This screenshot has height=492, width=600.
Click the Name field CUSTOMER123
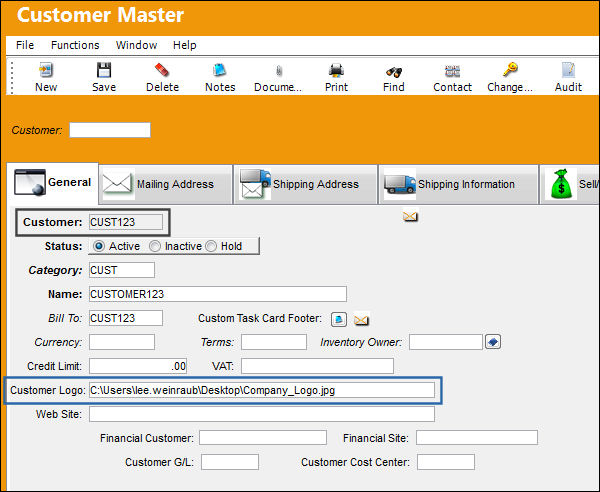(218, 294)
